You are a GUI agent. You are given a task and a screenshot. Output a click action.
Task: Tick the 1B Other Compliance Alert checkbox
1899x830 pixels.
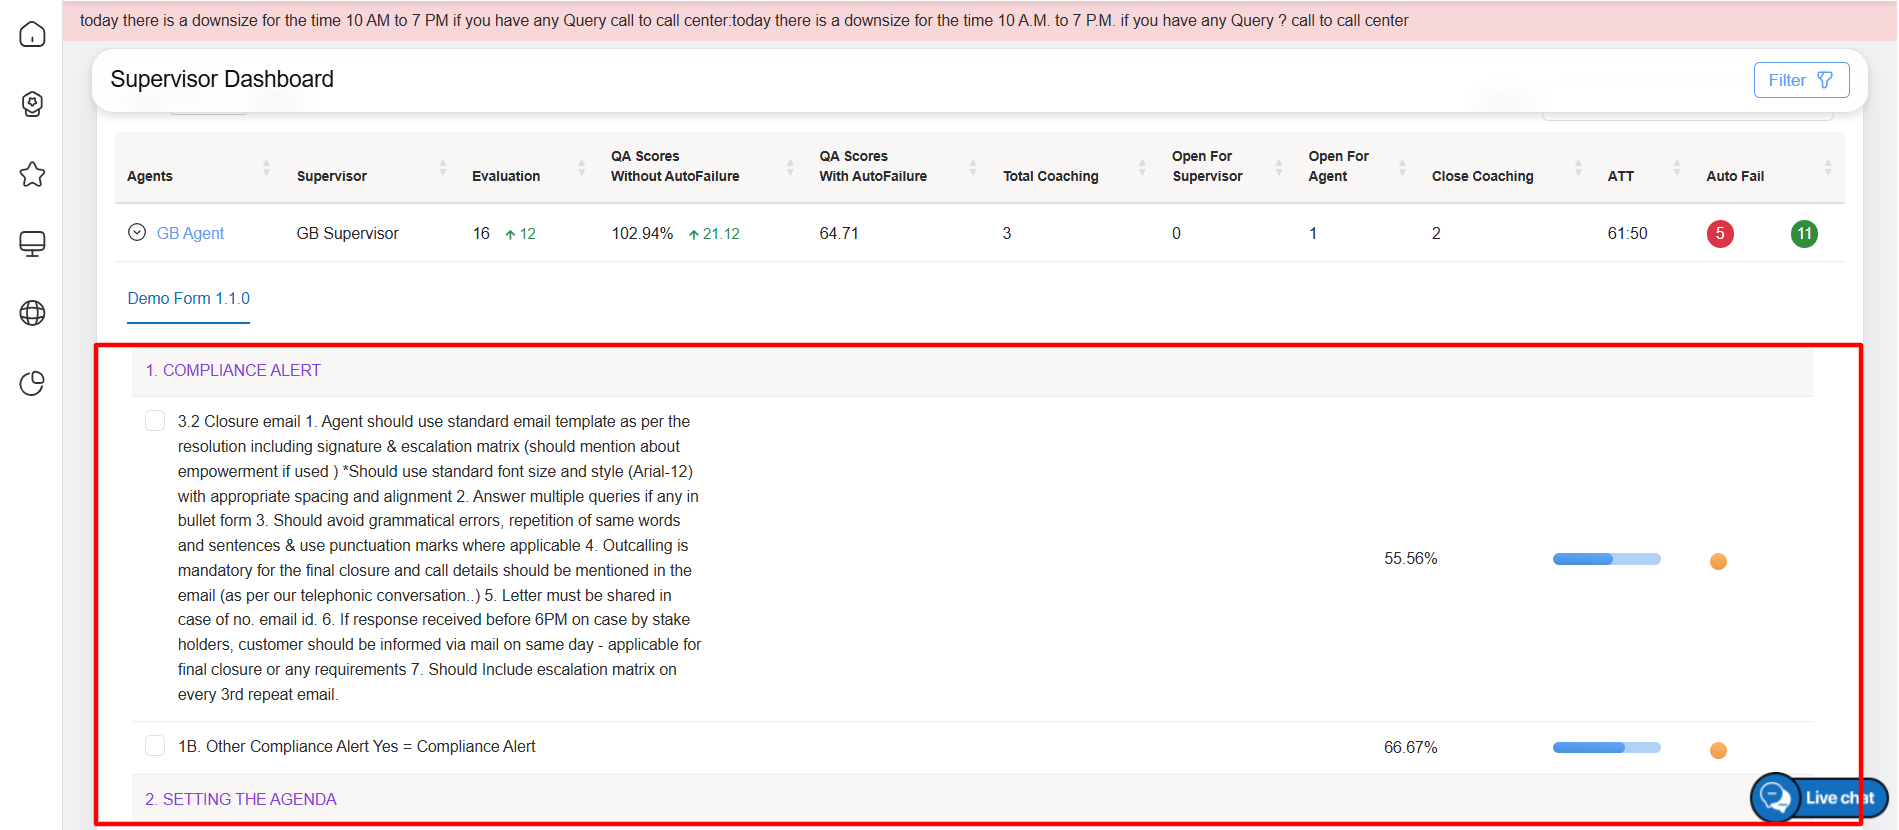(x=155, y=746)
